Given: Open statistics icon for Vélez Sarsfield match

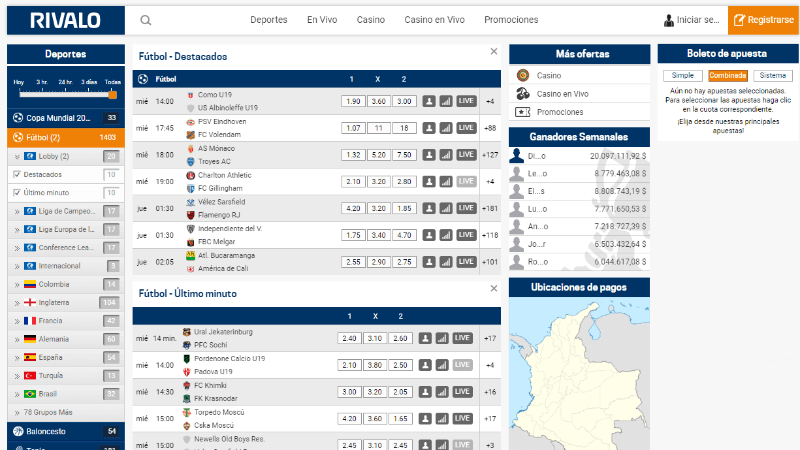Looking at the screenshot, I should [446, 208].
